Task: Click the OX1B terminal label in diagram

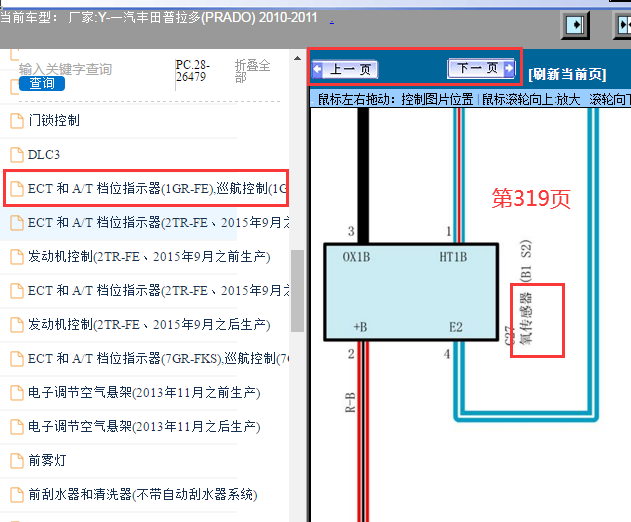Action: click(x=356, y=257)
